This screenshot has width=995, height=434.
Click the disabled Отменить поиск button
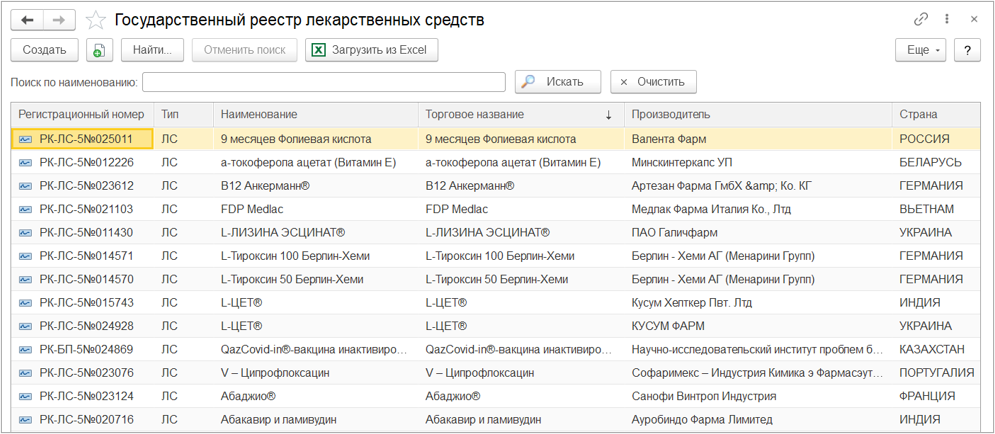244,50
